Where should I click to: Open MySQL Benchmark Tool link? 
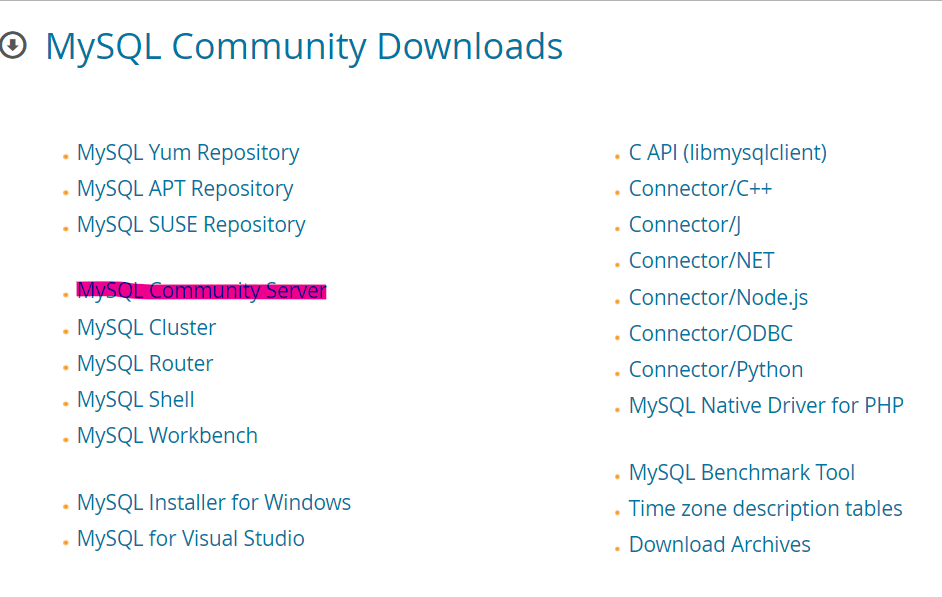click(741, 473)
